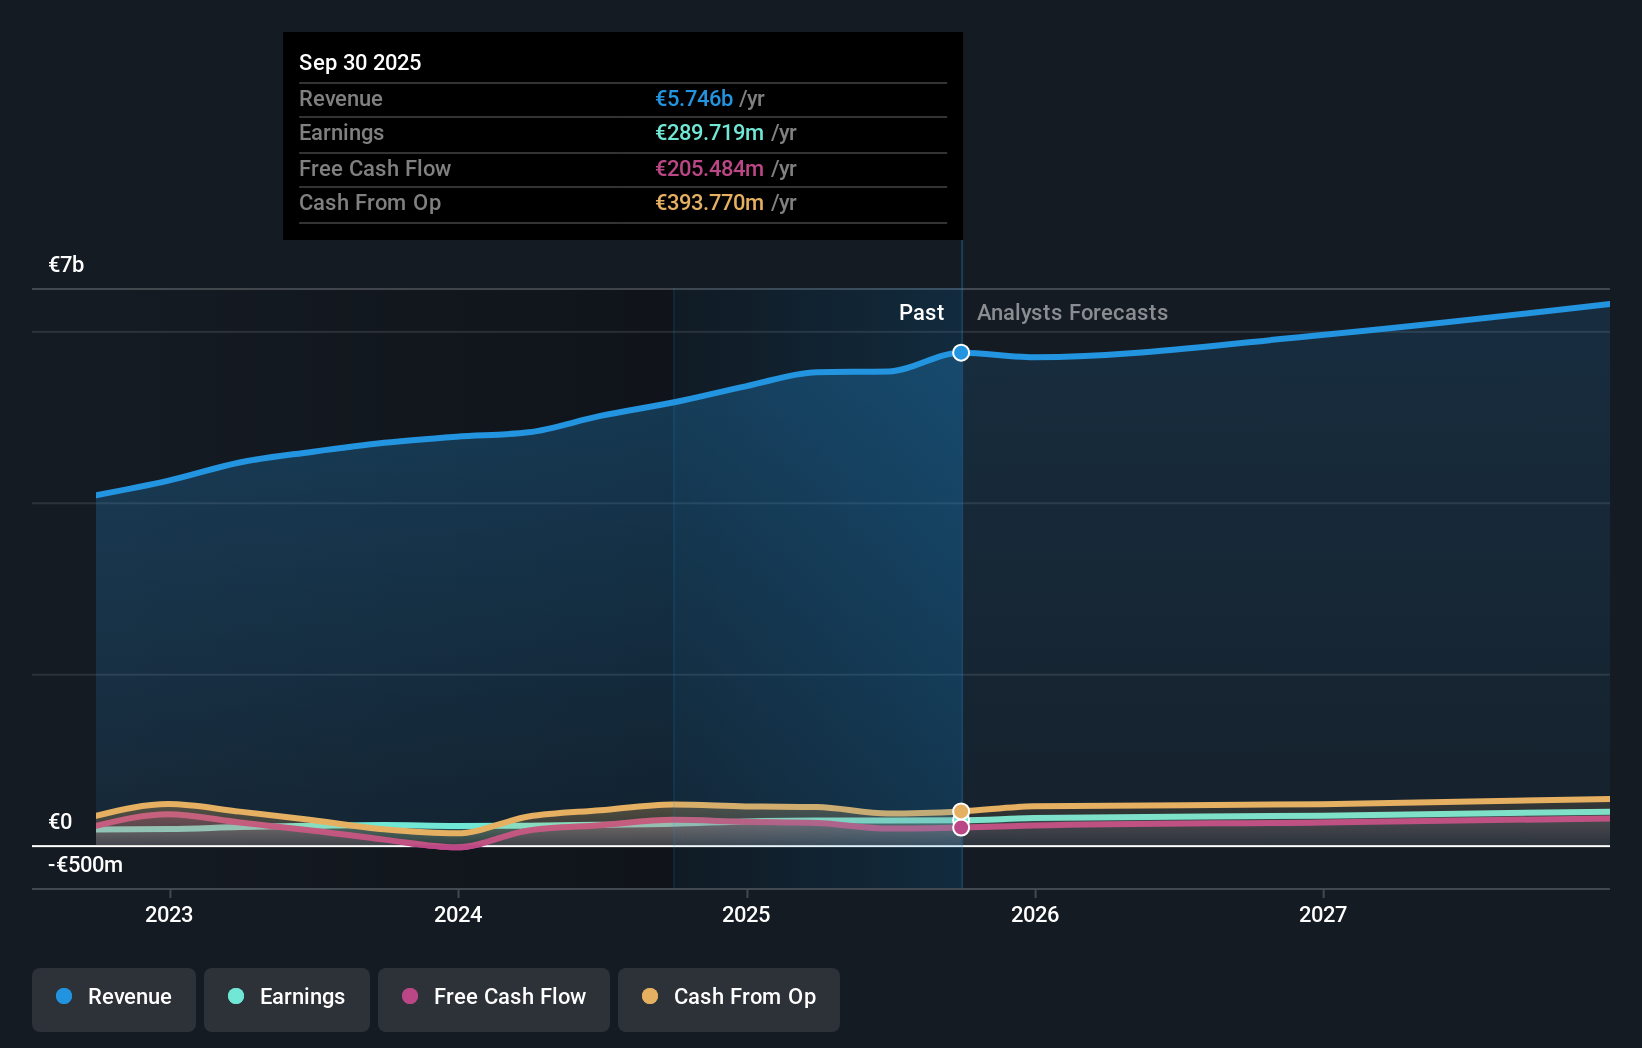The width and height of the screenshot is (1642, 1048).
Task: Click the 2024 label on the x-axis
Action: pos(457,914)
